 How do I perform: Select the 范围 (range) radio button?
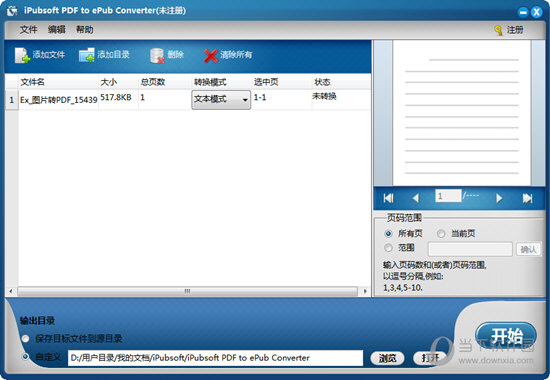pyautogui.click(x=388, y=248)
